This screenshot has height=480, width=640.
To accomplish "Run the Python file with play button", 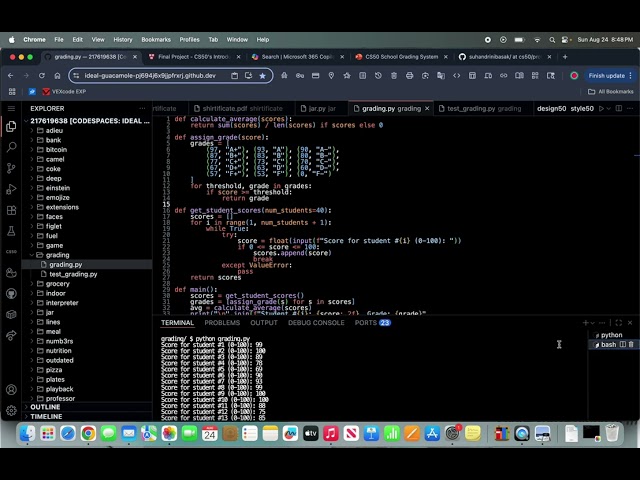I will tap(601, 109).
